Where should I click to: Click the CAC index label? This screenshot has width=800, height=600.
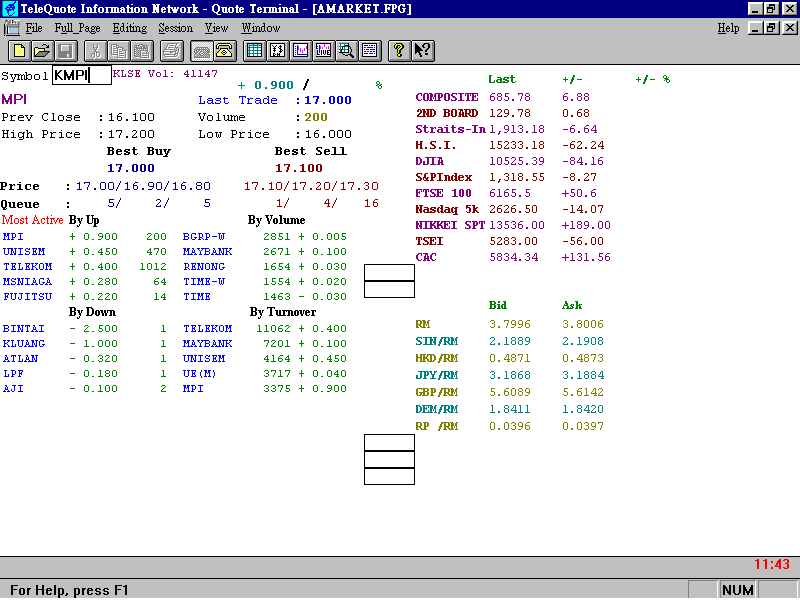[426, 257]
